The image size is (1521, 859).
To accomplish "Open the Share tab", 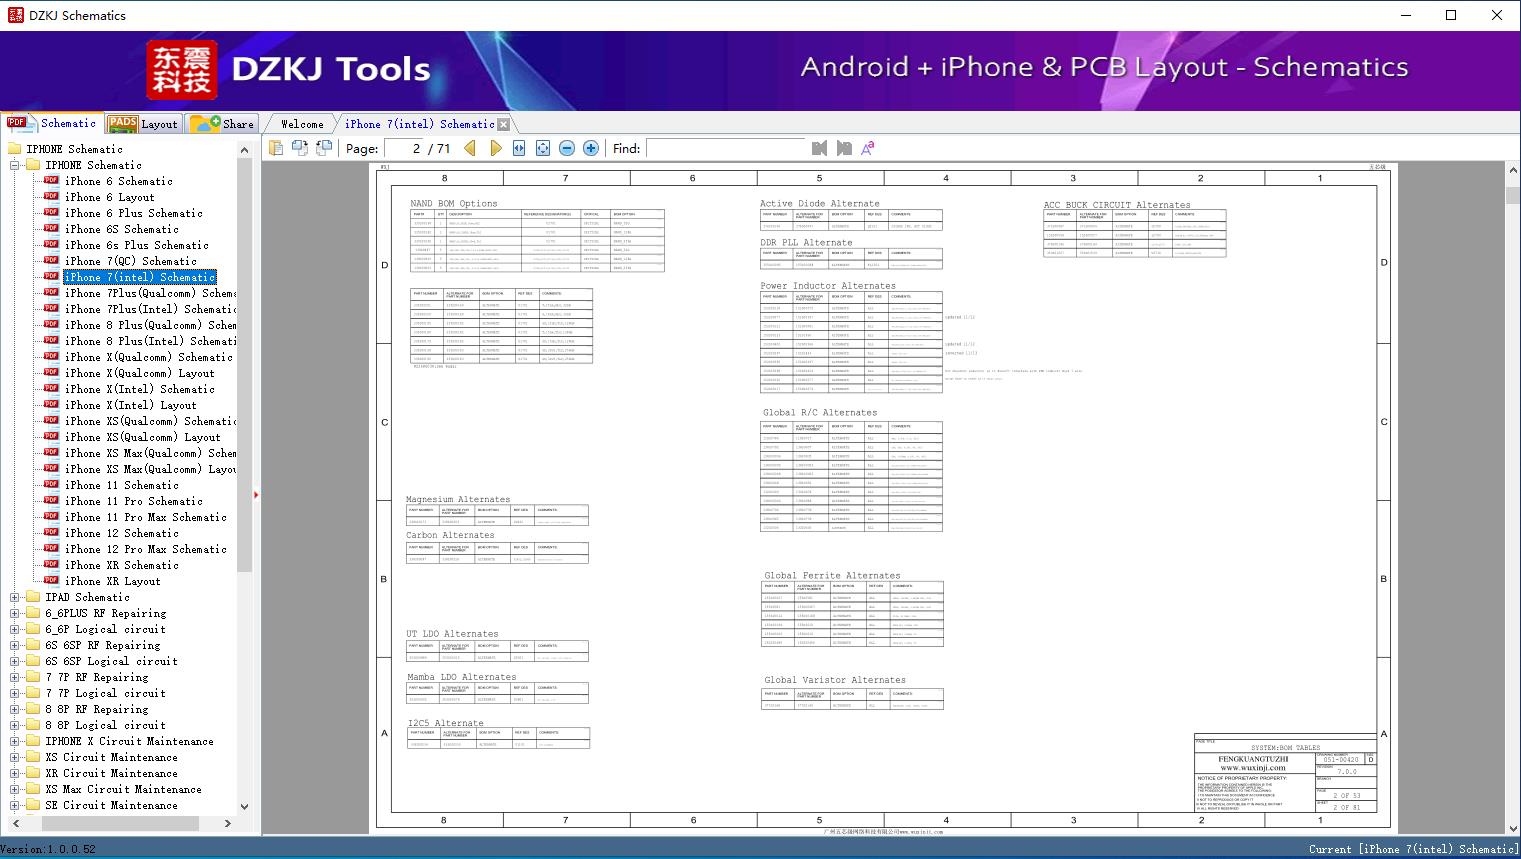I will [222, 124].
